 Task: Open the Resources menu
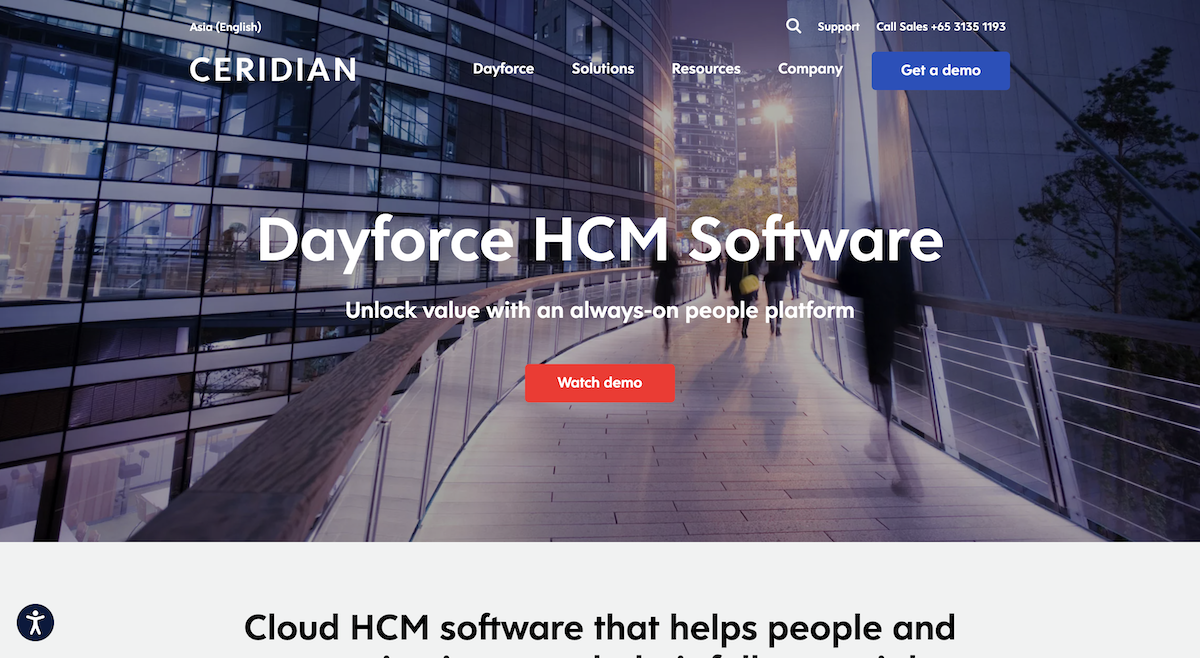tap(706, 69)
